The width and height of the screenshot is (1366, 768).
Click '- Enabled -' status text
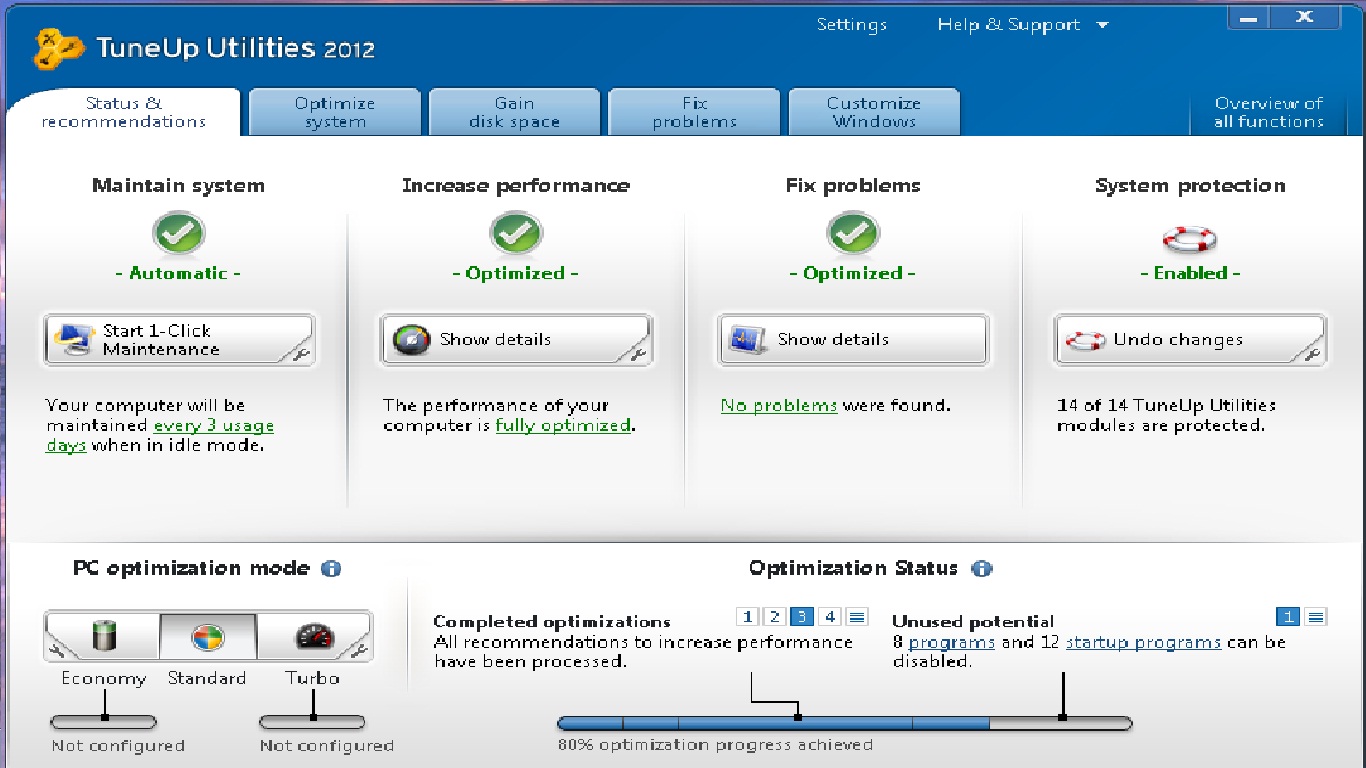coord(1190,274)
